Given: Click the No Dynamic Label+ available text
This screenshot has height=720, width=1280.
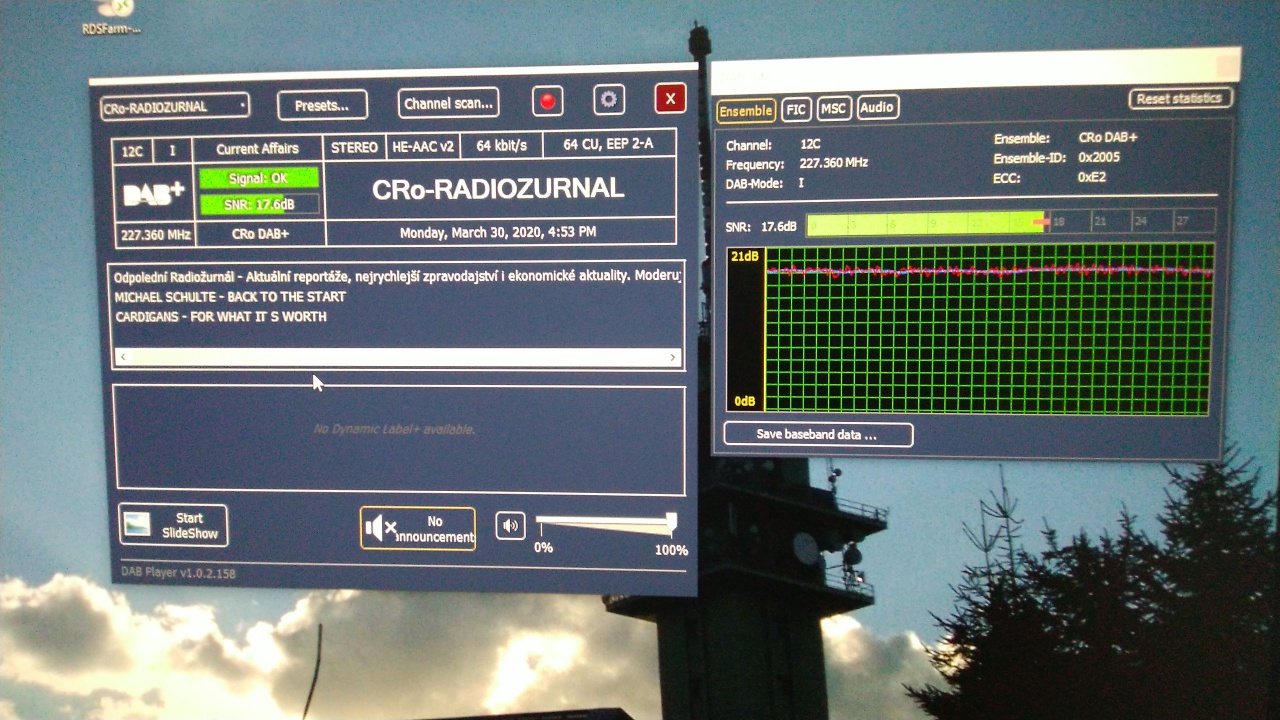Looking at the screenshot, I should tap(394, 429).
